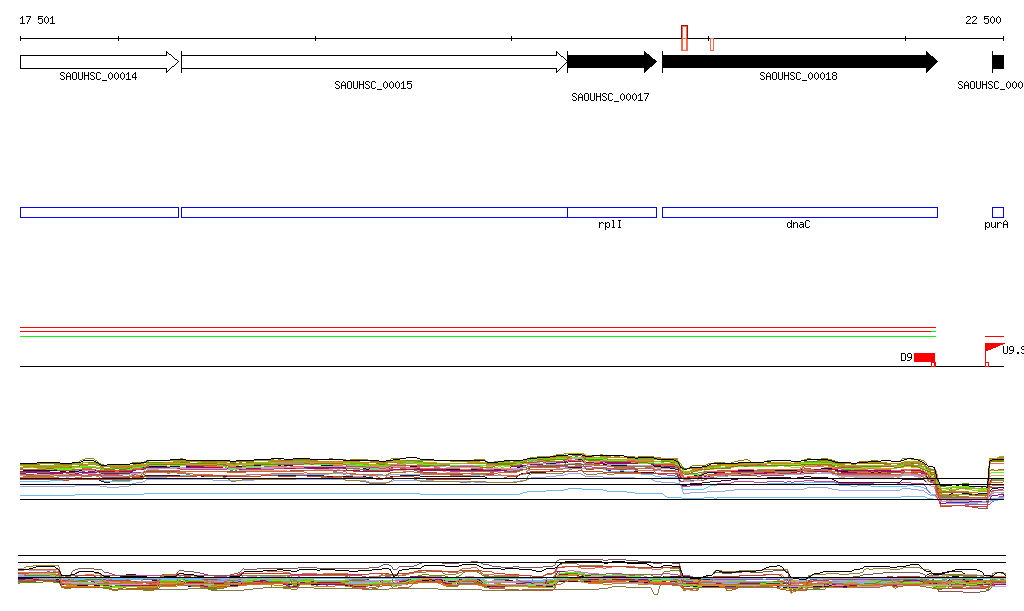Click the small orange marker on ruler
This screenshot has height=611, width=1024.
(x=711, y=42)
